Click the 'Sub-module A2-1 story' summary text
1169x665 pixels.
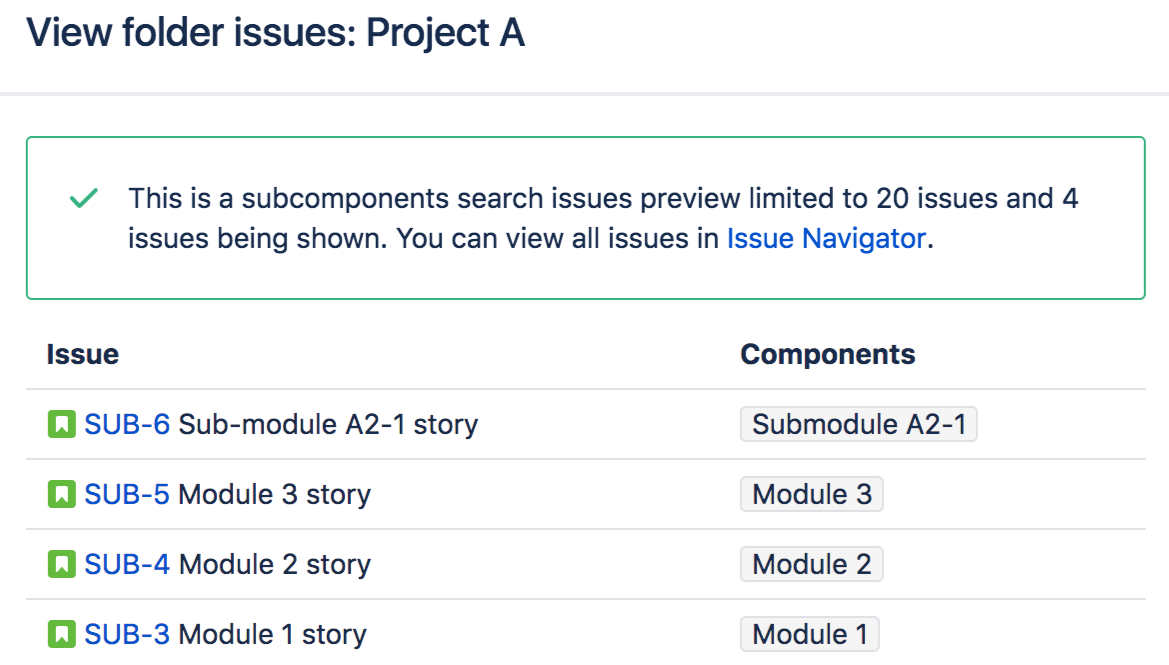tap(328, 425)
